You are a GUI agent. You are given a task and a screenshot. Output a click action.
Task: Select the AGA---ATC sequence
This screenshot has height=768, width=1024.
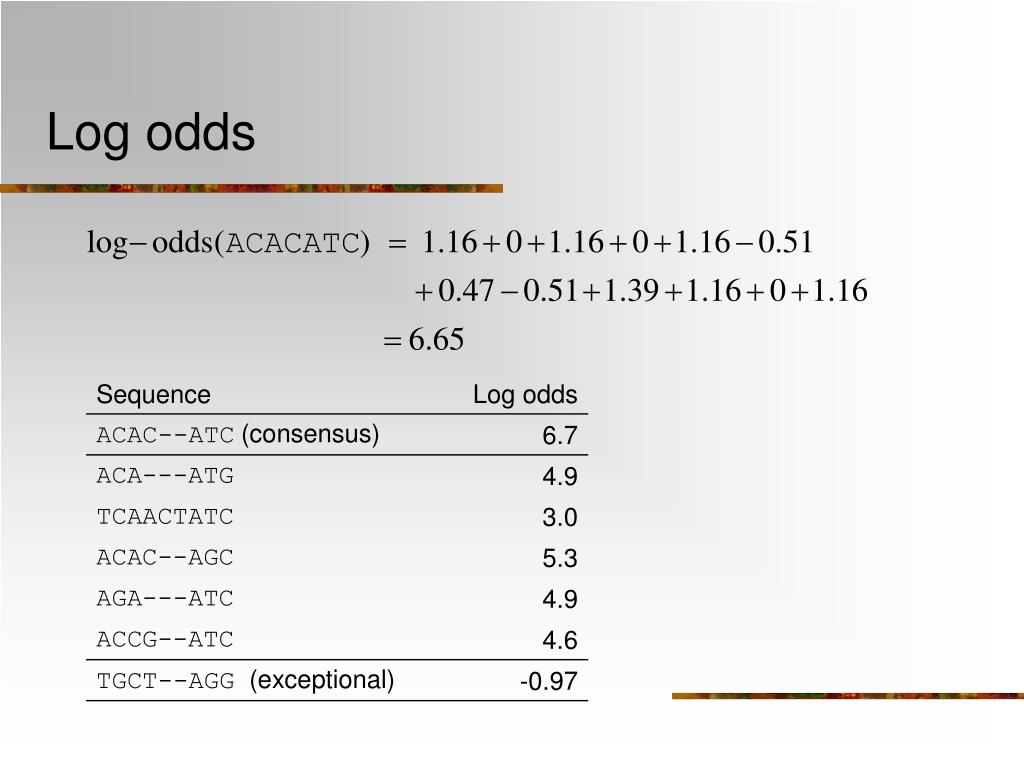click(165, 598)
